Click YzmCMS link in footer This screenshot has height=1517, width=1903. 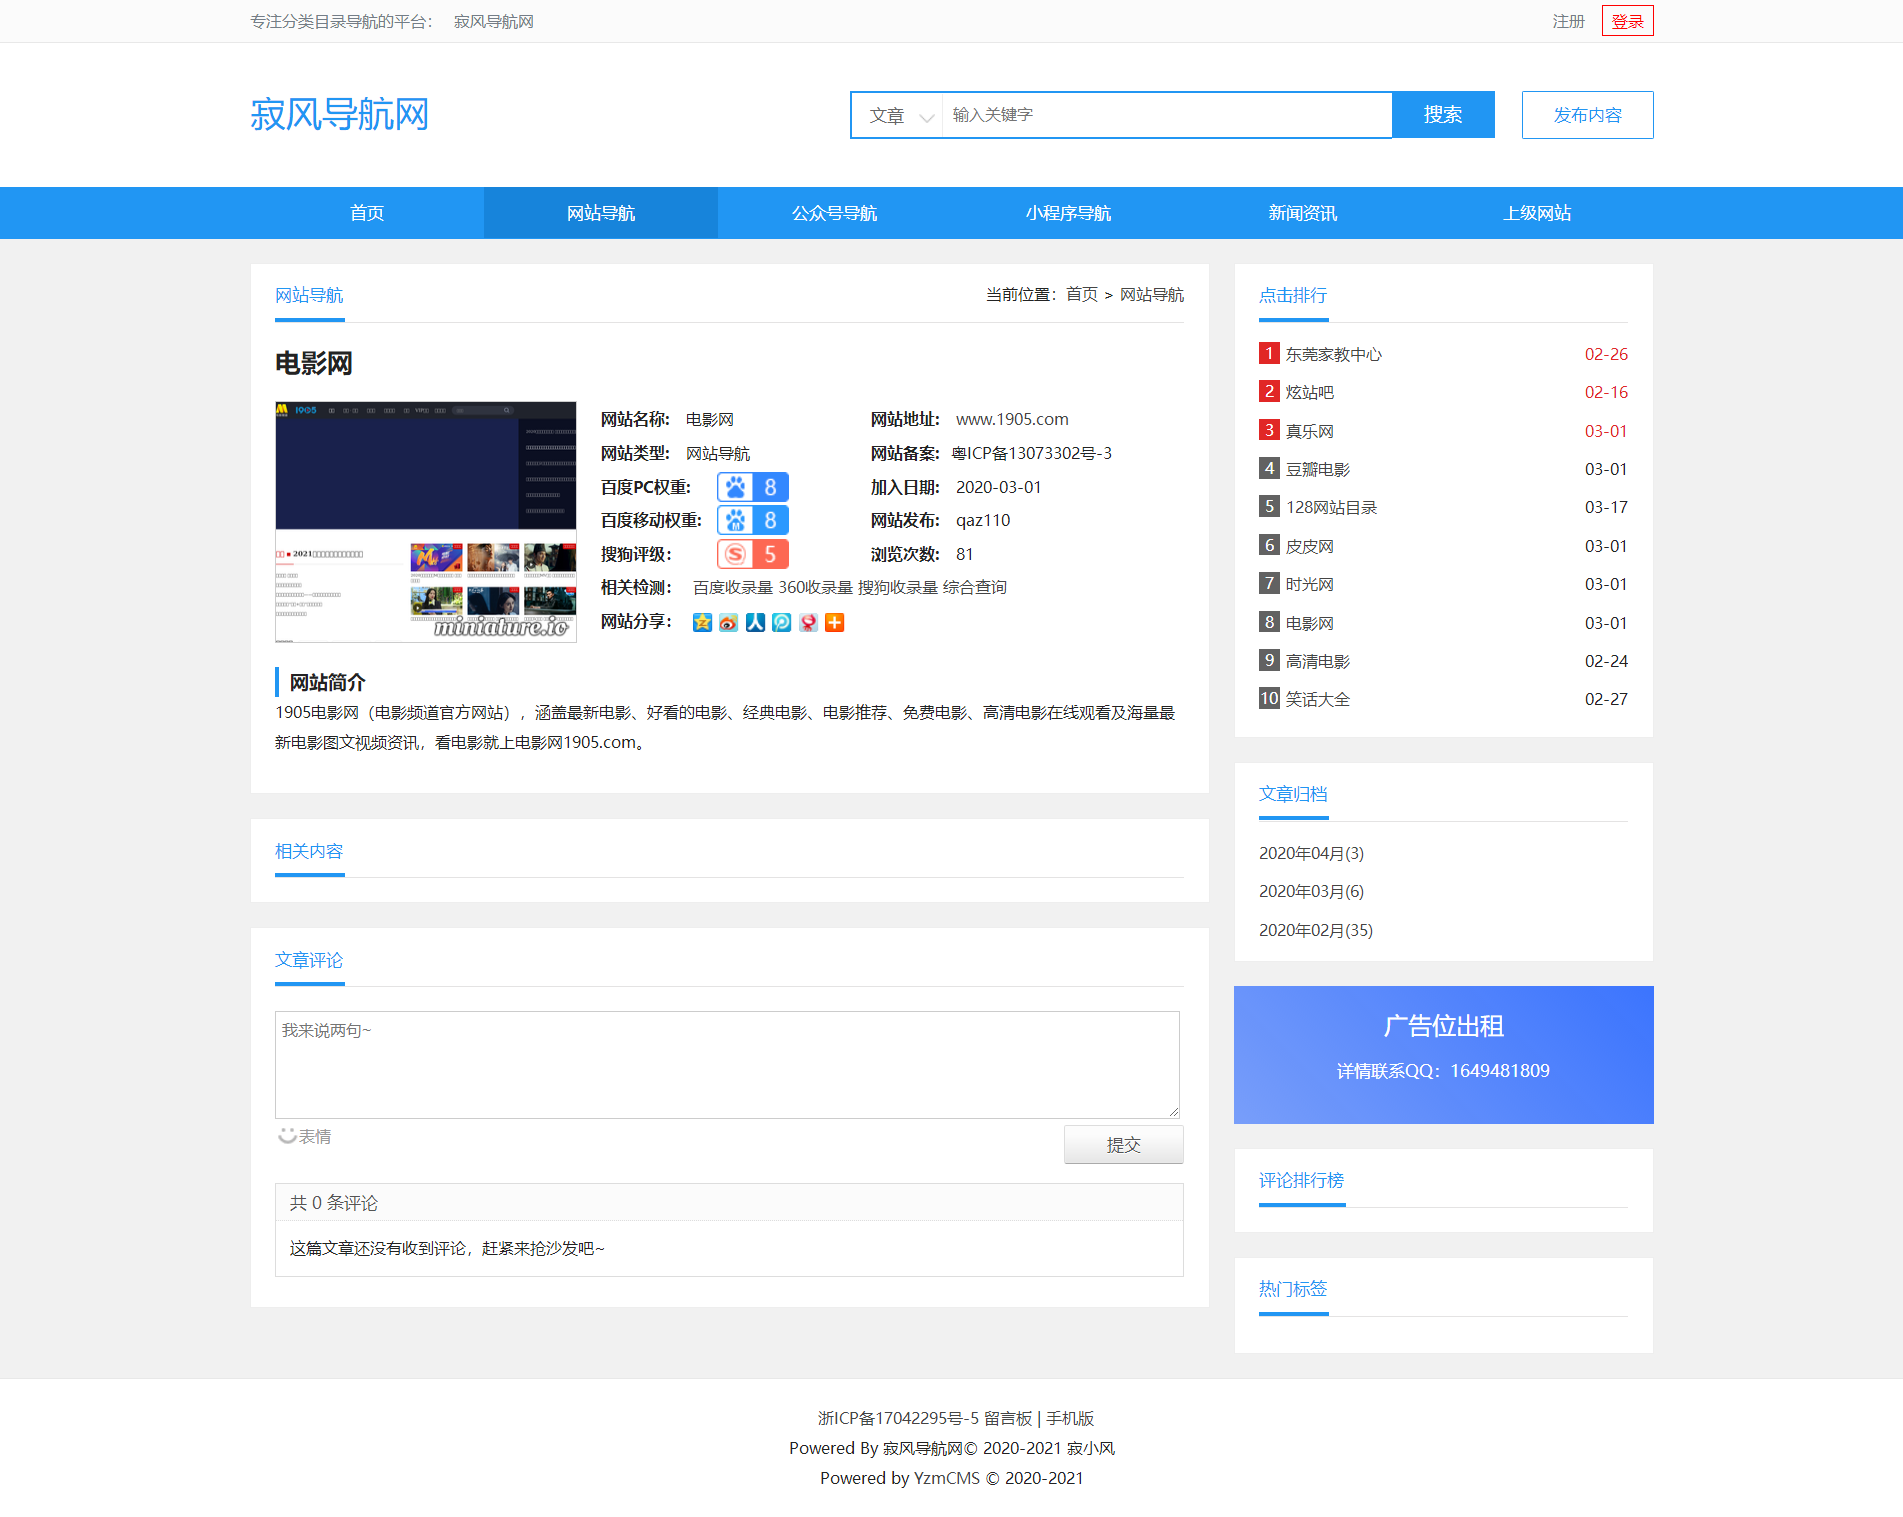tap(946, 1478)
